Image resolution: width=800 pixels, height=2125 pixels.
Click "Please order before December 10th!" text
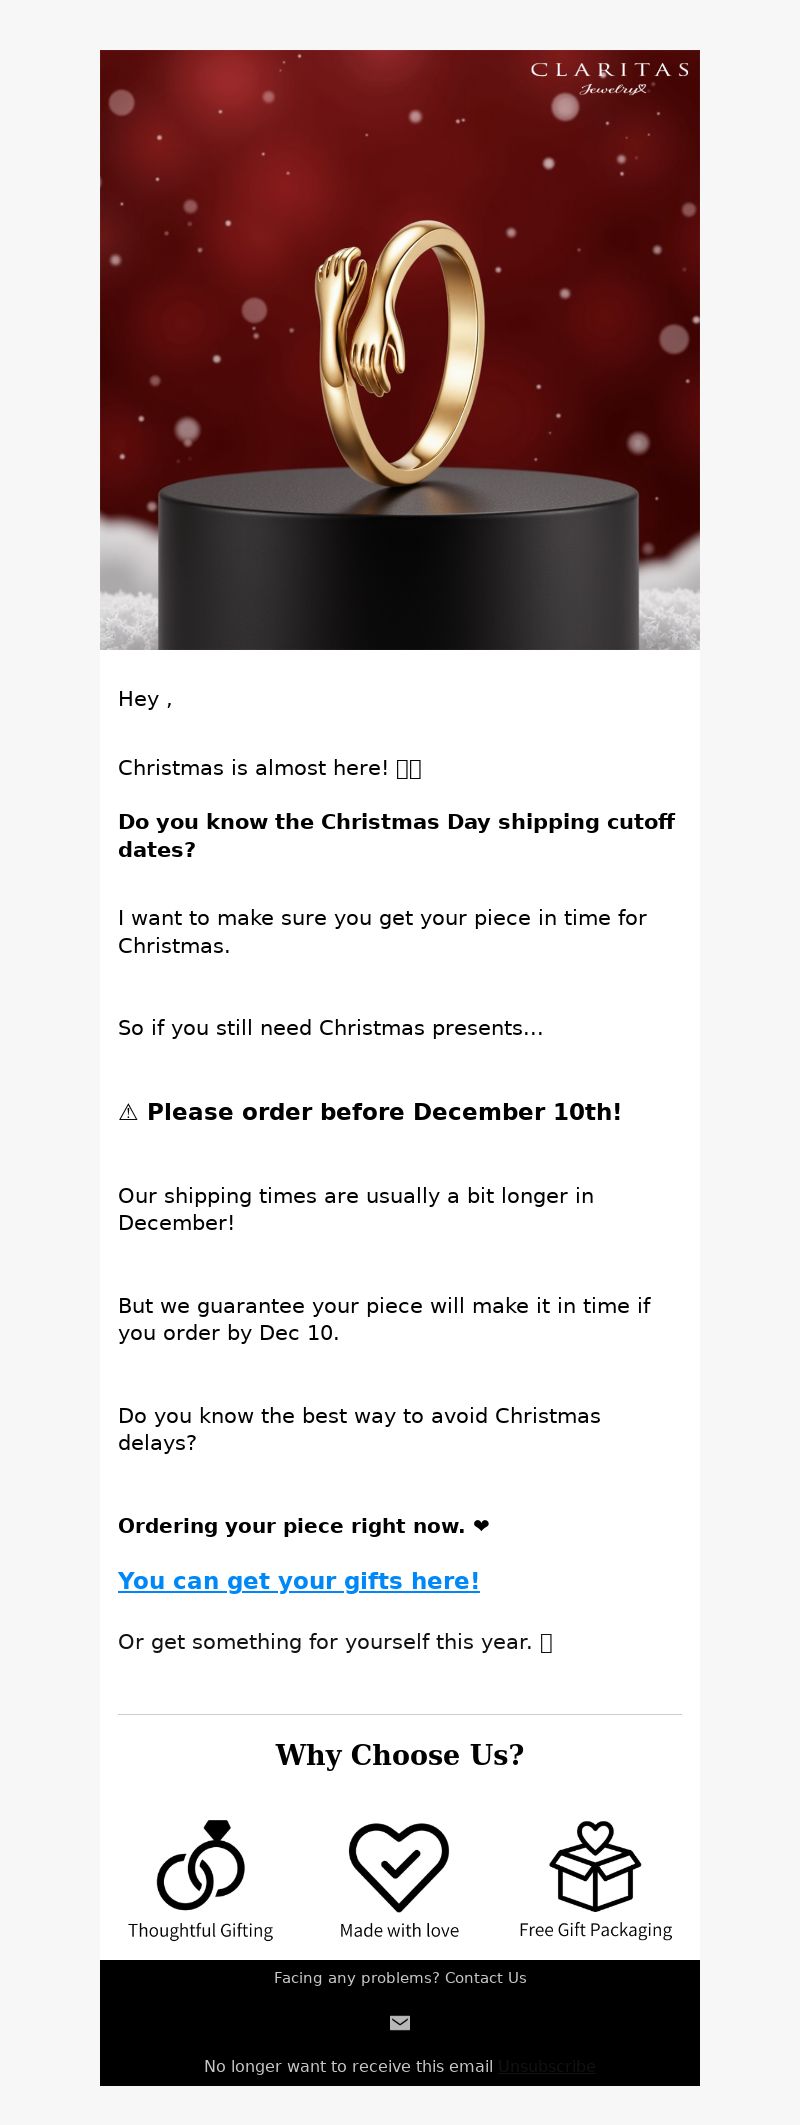click(x=384, y=1112)
